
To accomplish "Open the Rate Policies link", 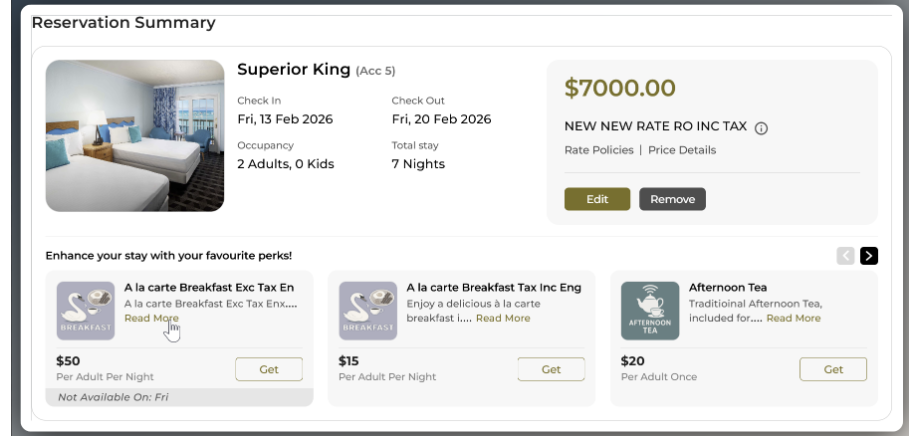I will tap(599, 150).
